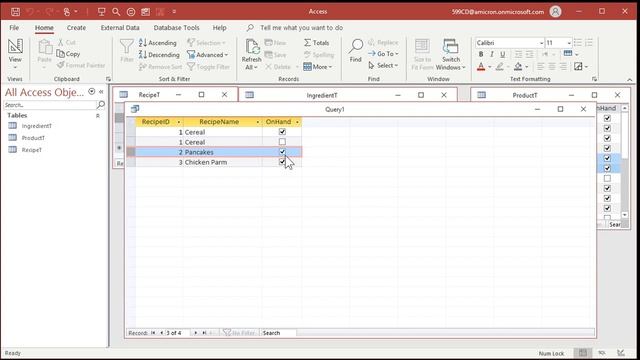Open IngredientT table in navigation pane

(x=36, y=126)
